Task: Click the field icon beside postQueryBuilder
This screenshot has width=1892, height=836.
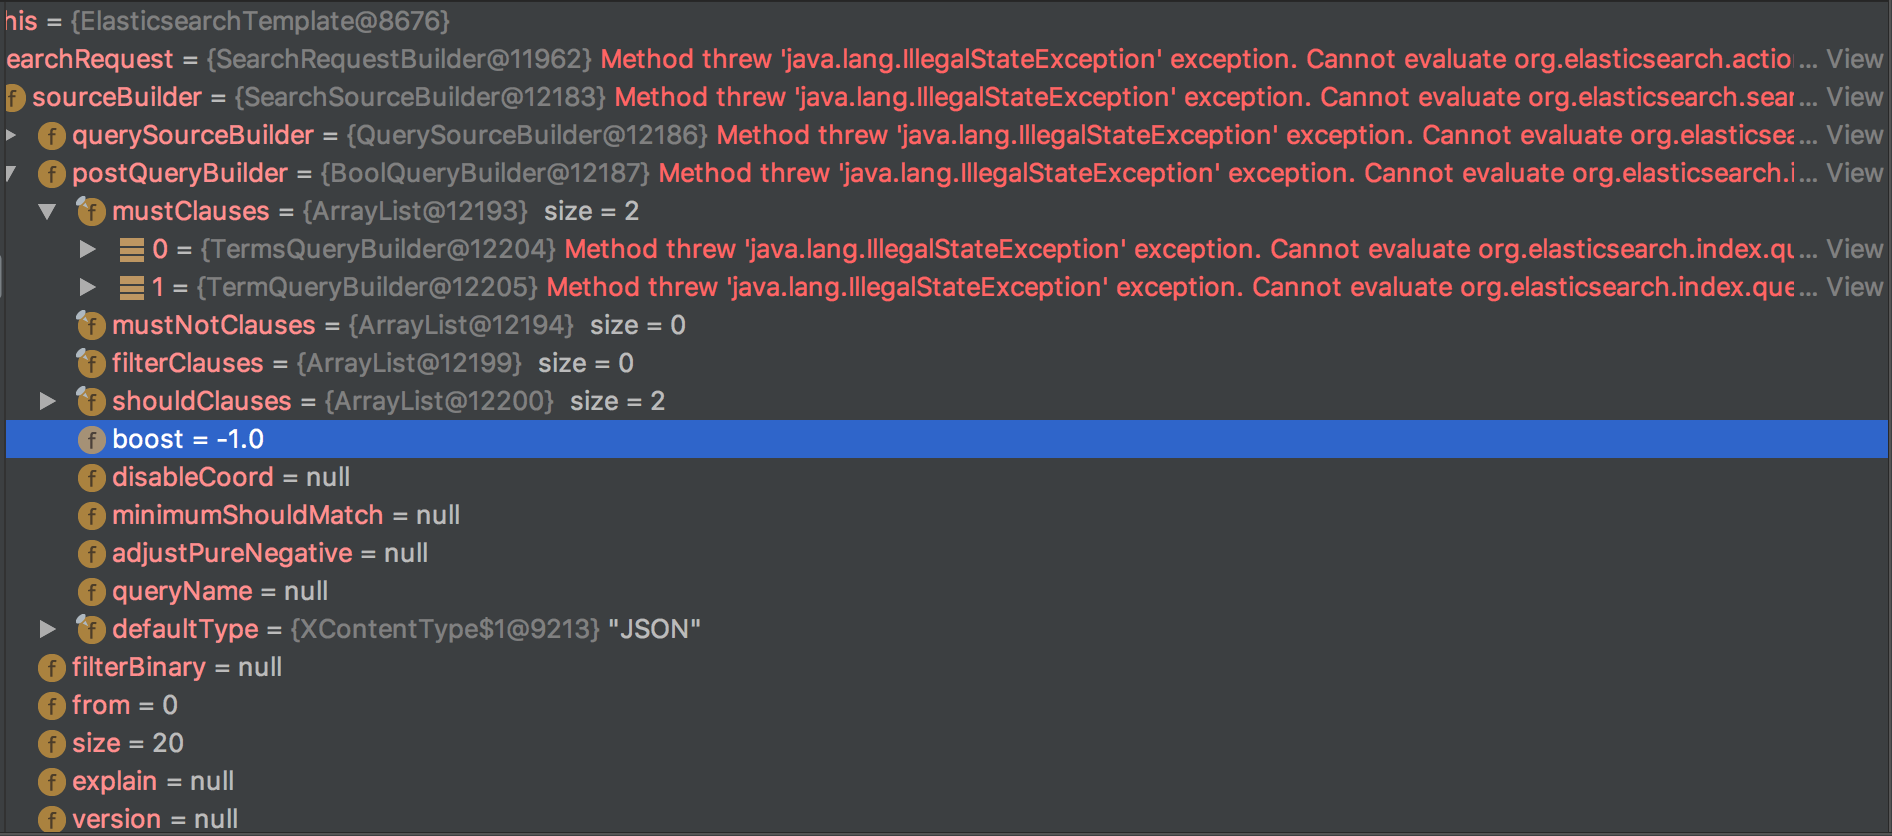Action: click(x=51, y=174)
